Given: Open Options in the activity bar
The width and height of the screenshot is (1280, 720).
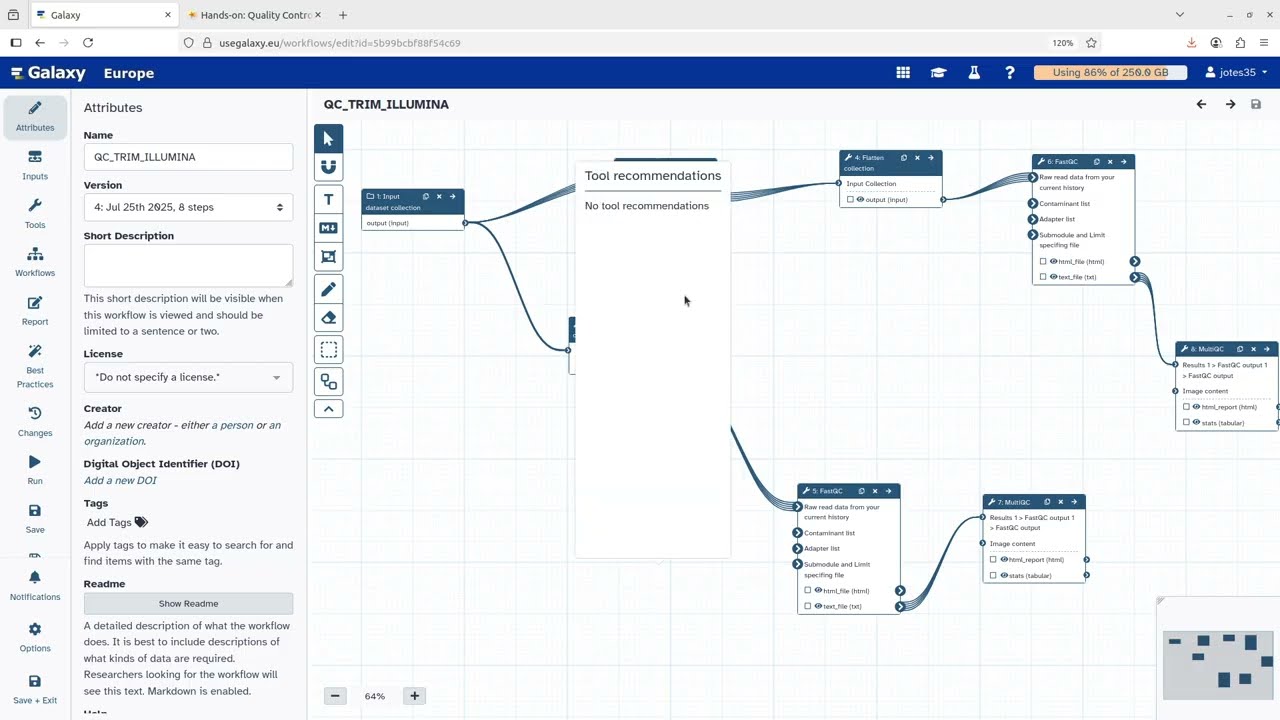Looking at the screenshot, I should (35, 637).
